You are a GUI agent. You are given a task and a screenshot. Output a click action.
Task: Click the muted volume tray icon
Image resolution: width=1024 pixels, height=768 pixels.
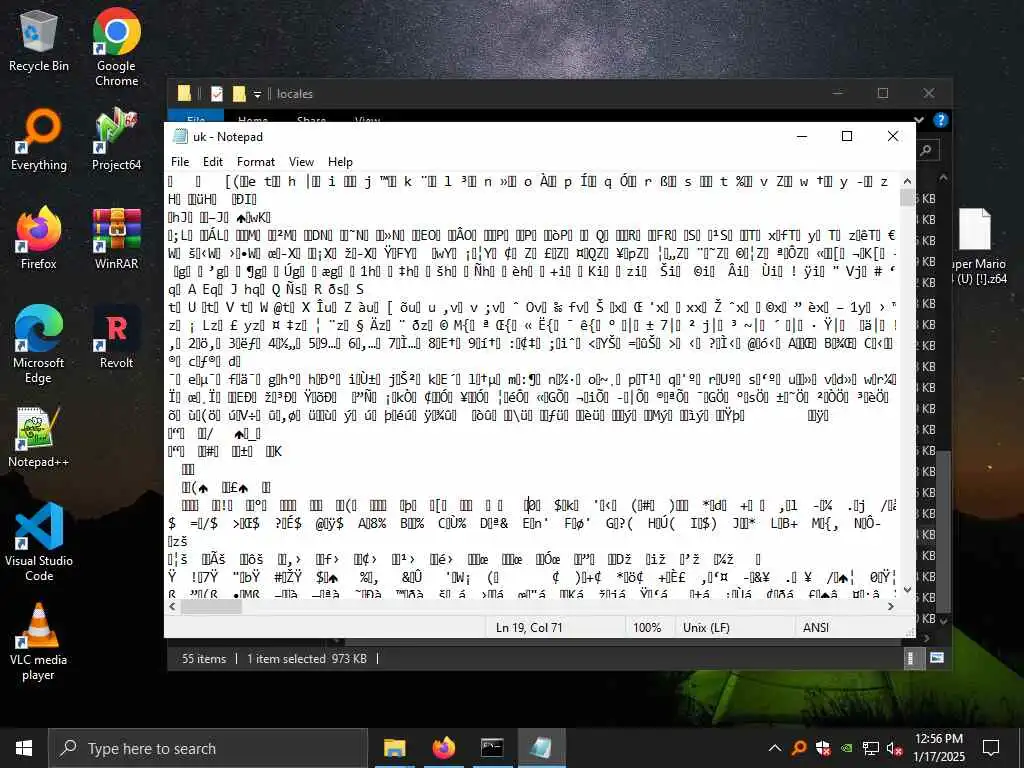click(x=895, y=748)
